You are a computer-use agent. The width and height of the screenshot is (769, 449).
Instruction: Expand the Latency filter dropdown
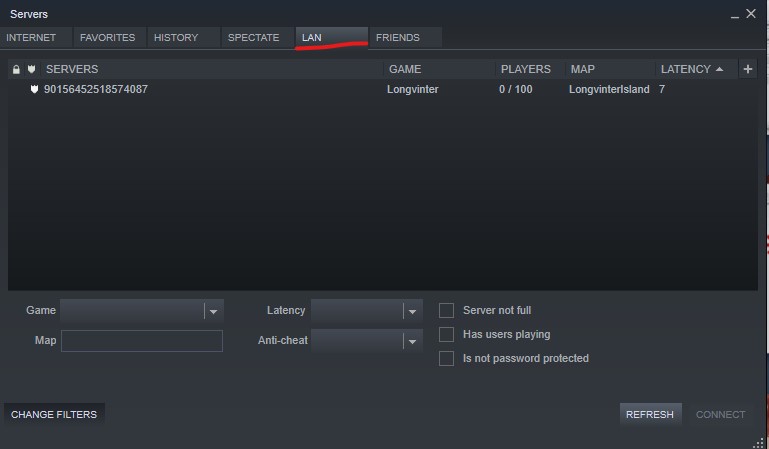412,312
